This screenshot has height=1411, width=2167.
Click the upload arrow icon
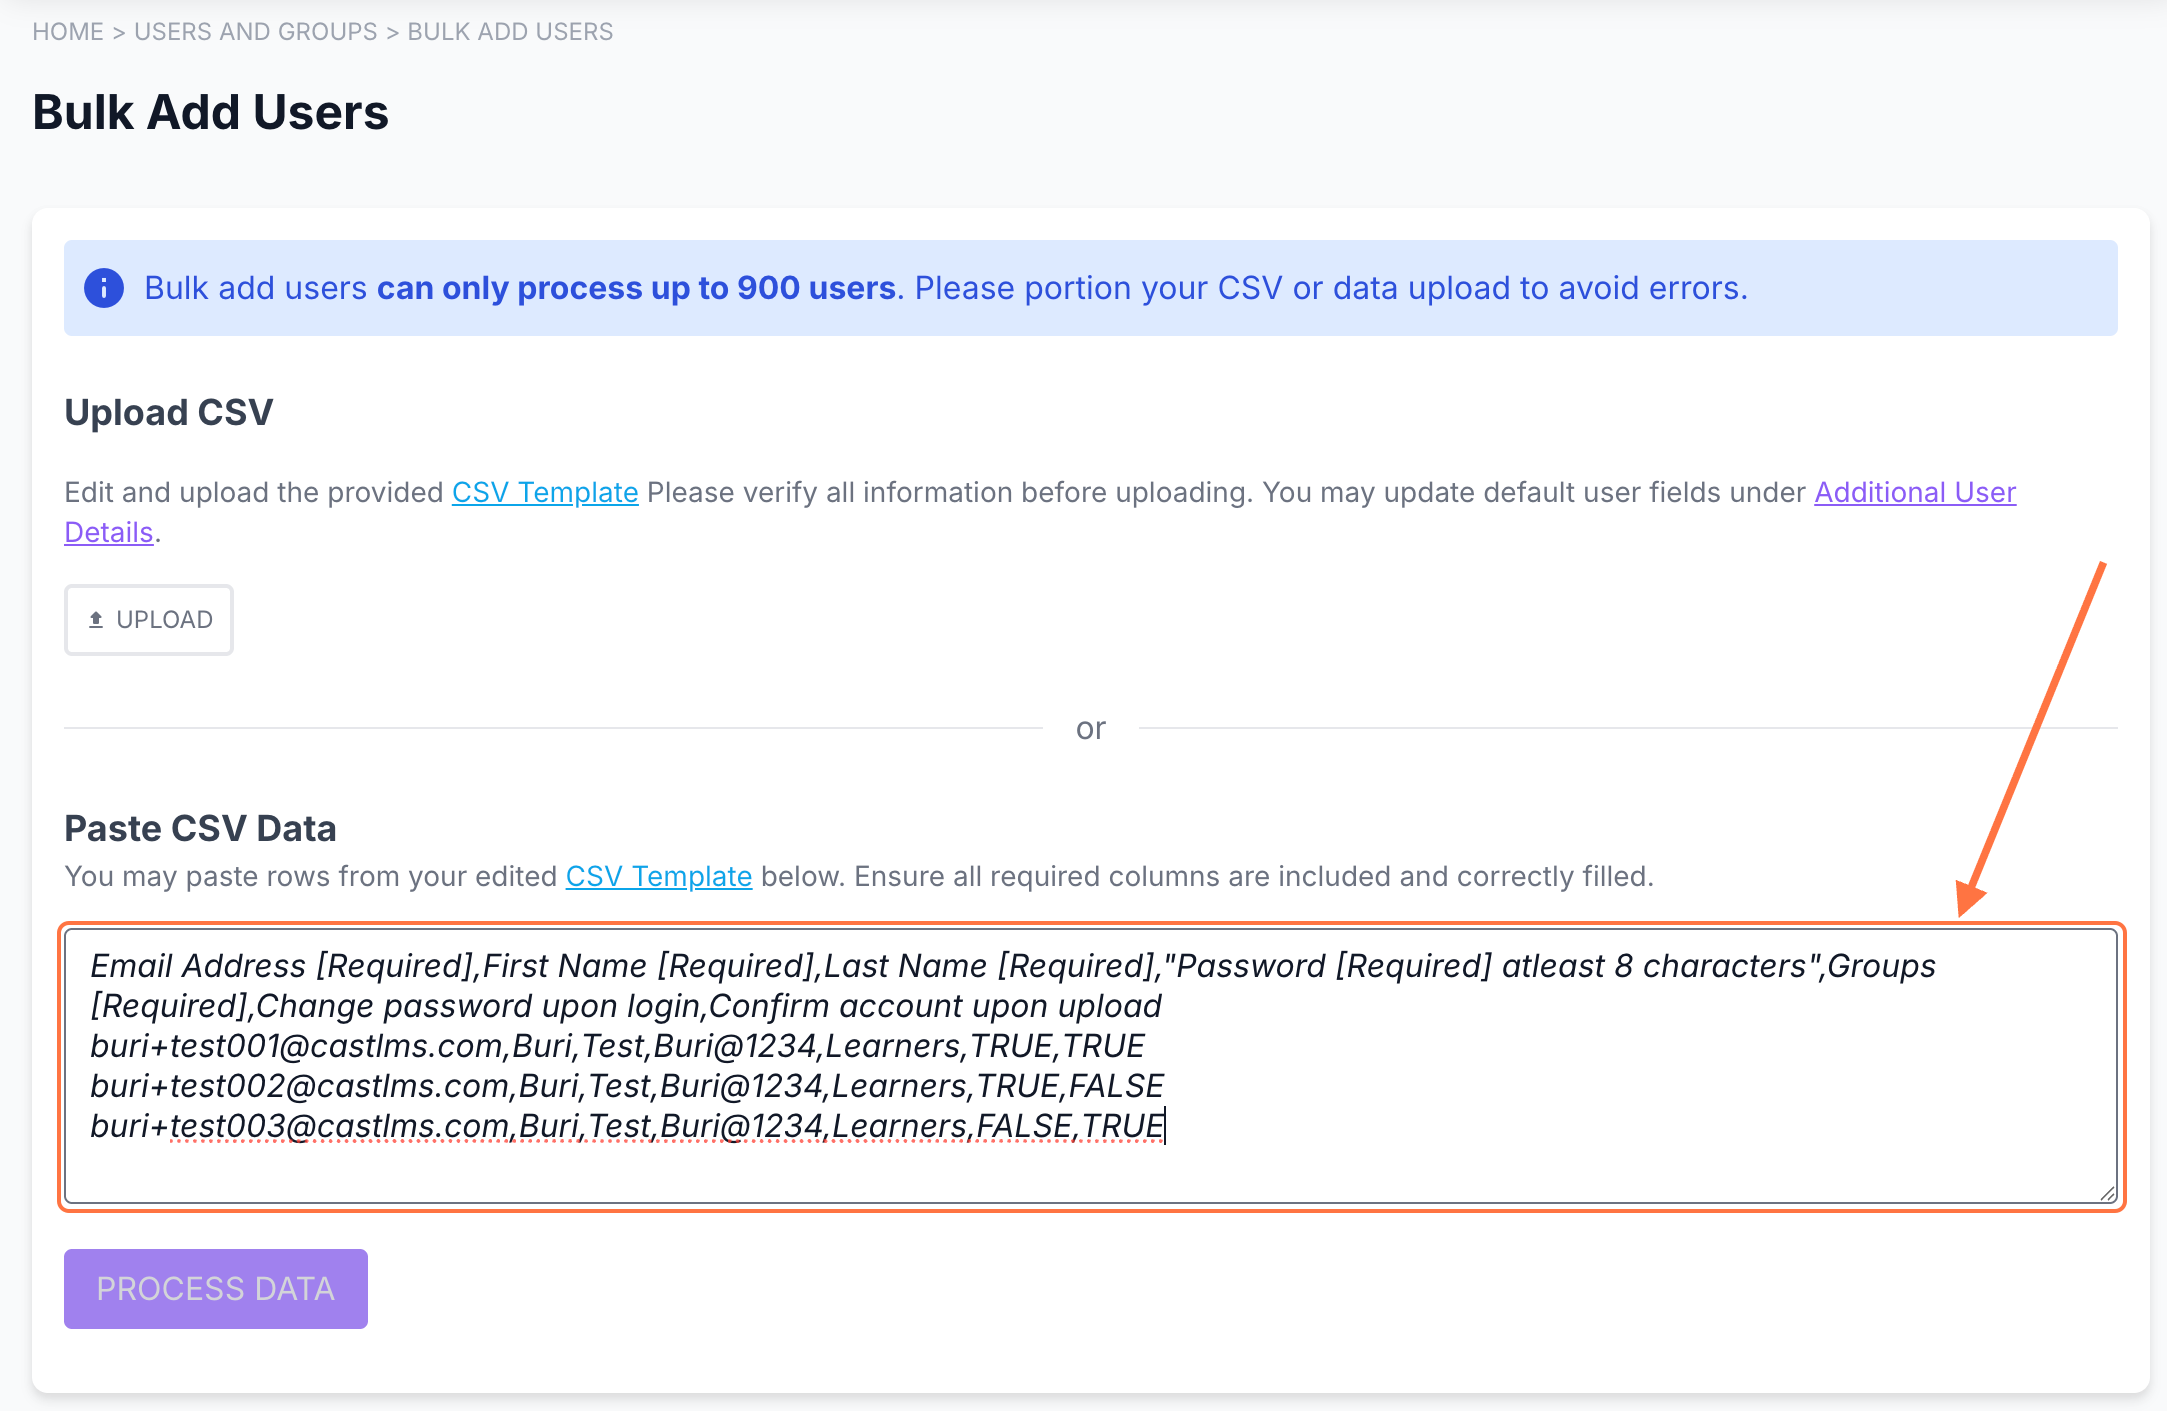pos(96,620)
